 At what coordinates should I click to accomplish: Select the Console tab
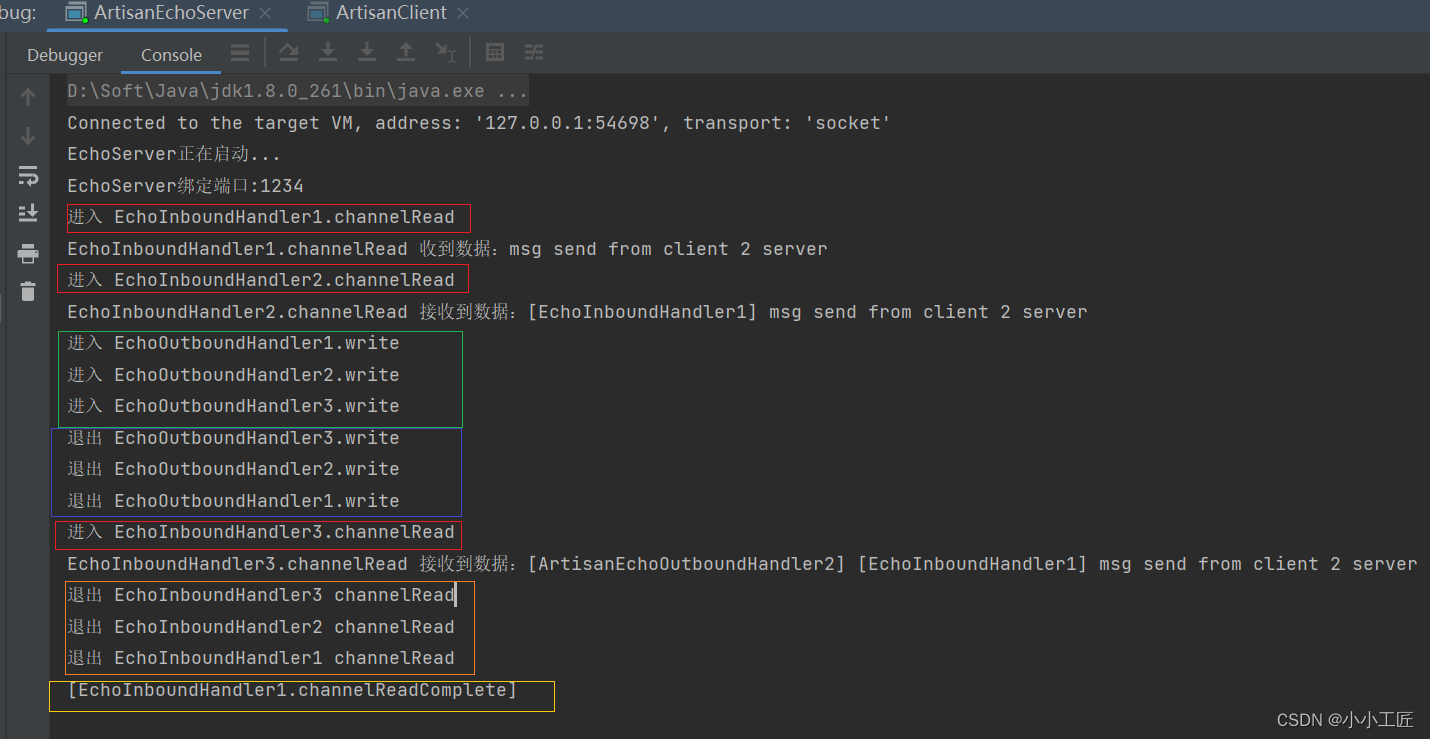click(171, 55)
